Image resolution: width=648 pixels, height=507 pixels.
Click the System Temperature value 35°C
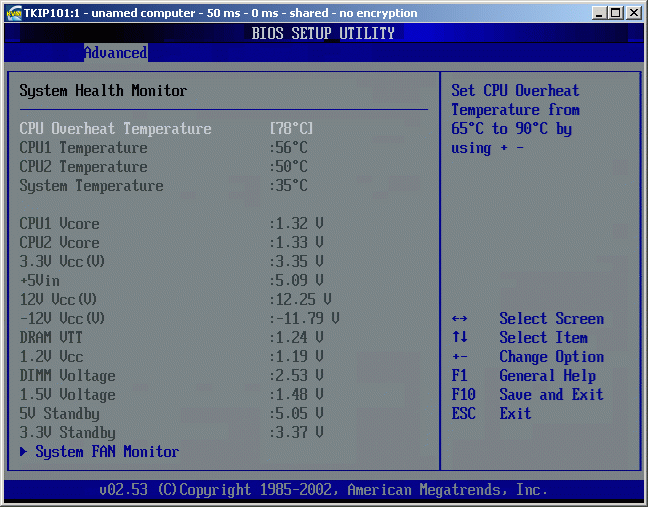(x=288, y=186)
